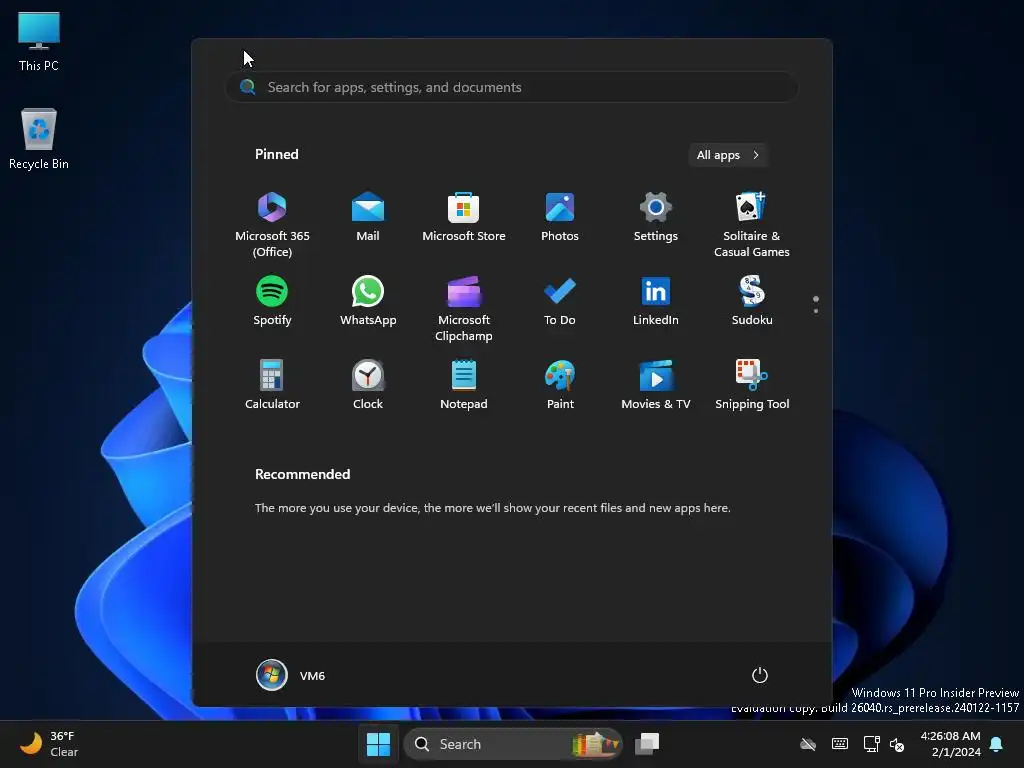Launch Calculator

click(x=272, y=385)
